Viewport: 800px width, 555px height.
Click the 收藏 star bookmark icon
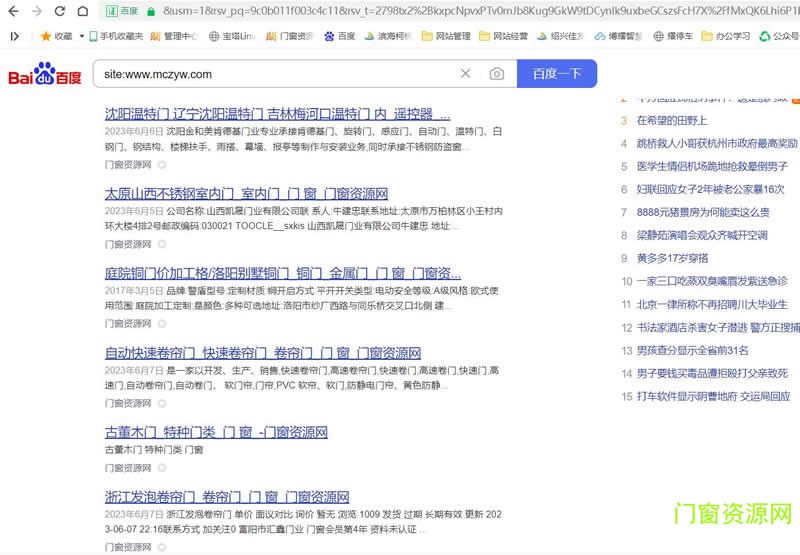click(x=46, y=36)
